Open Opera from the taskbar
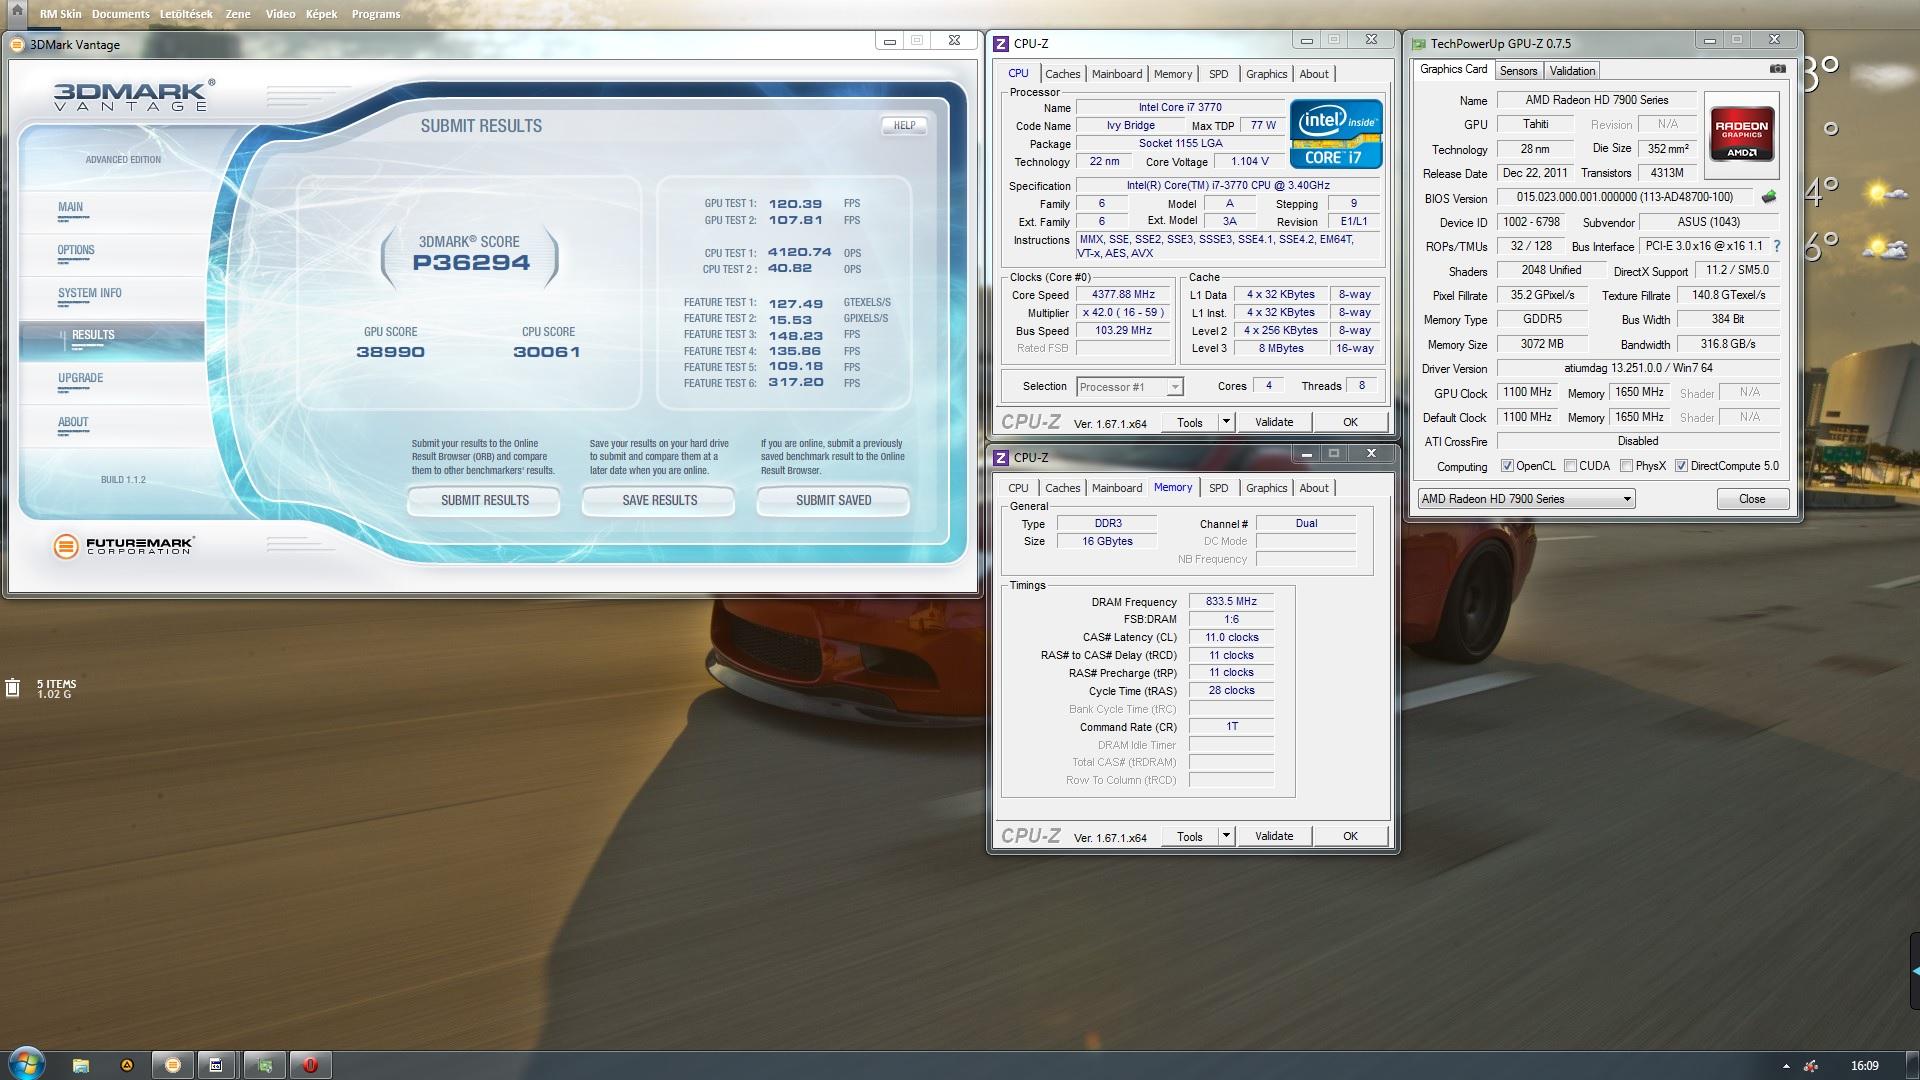 pyautogui.click(x=310, y=1065)
